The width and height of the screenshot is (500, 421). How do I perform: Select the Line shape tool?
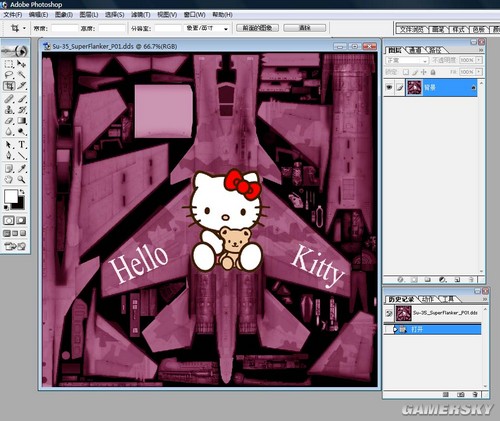point(22,156)
